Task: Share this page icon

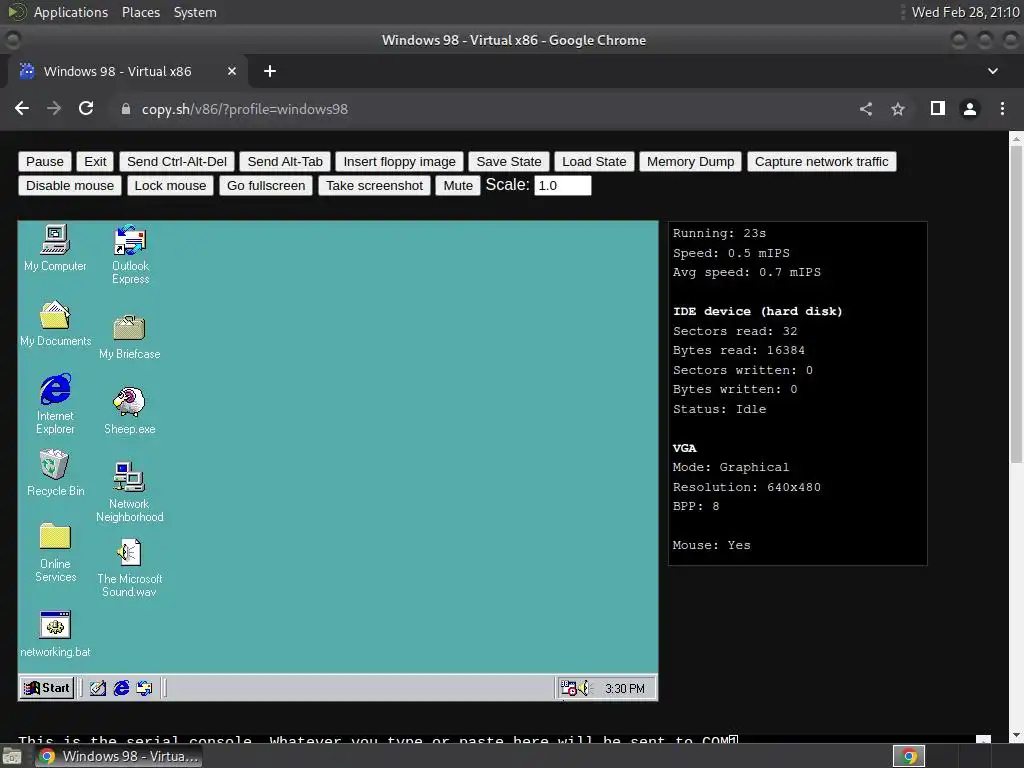Action: [866, 109]
